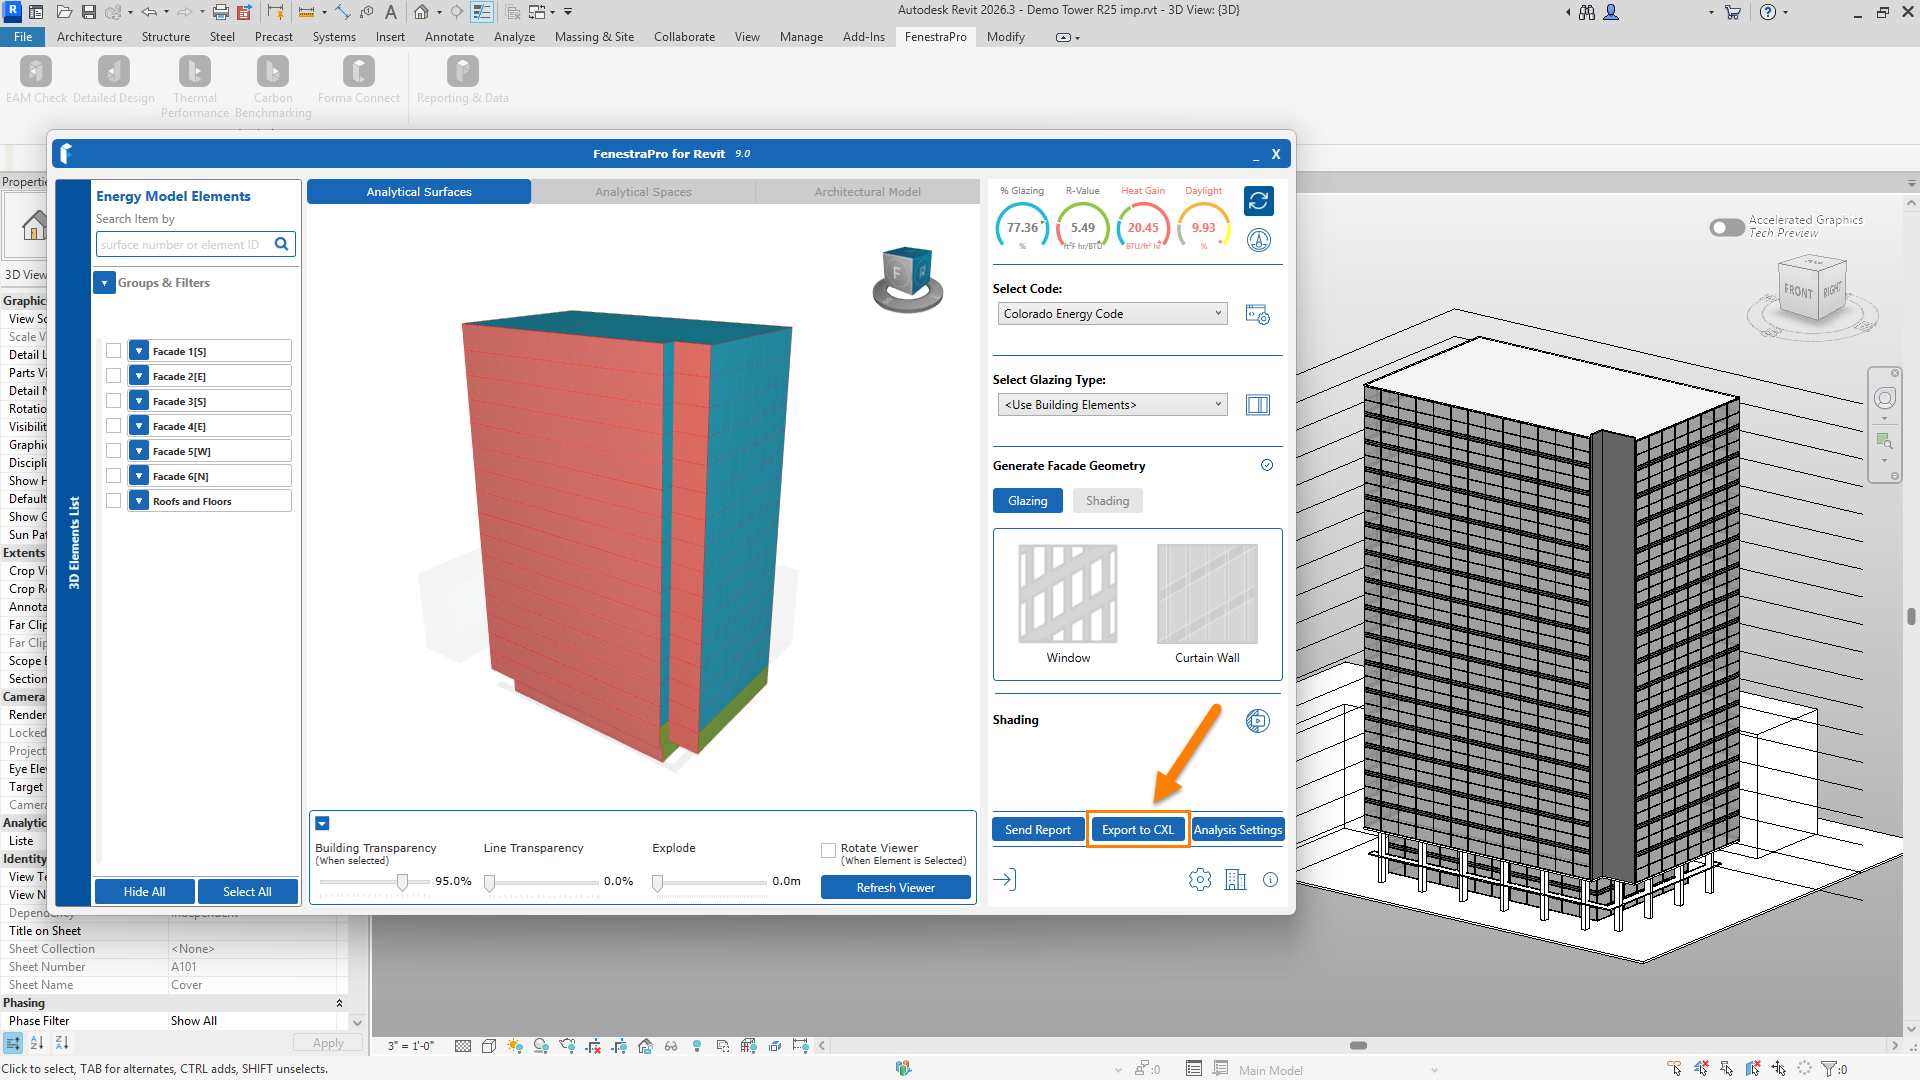Check the Facade 3[S] checkbox
Screen dimensions: 1920x1080
[114, 401]
